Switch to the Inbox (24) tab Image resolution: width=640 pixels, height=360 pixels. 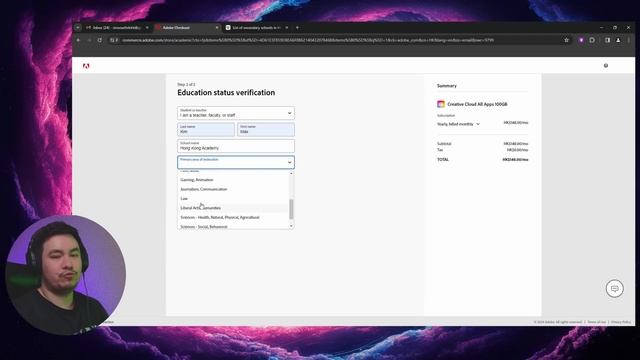pos(116,27)
